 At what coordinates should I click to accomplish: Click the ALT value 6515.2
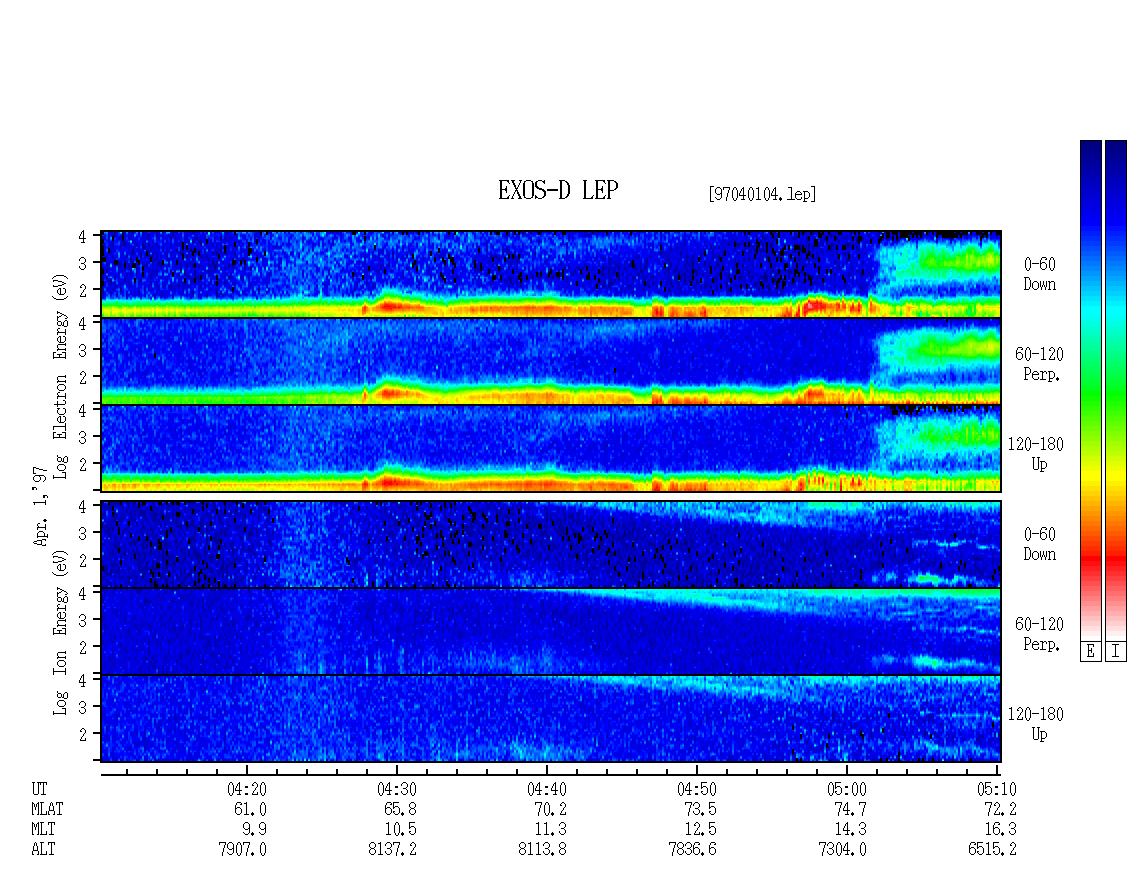pos(992,849)
